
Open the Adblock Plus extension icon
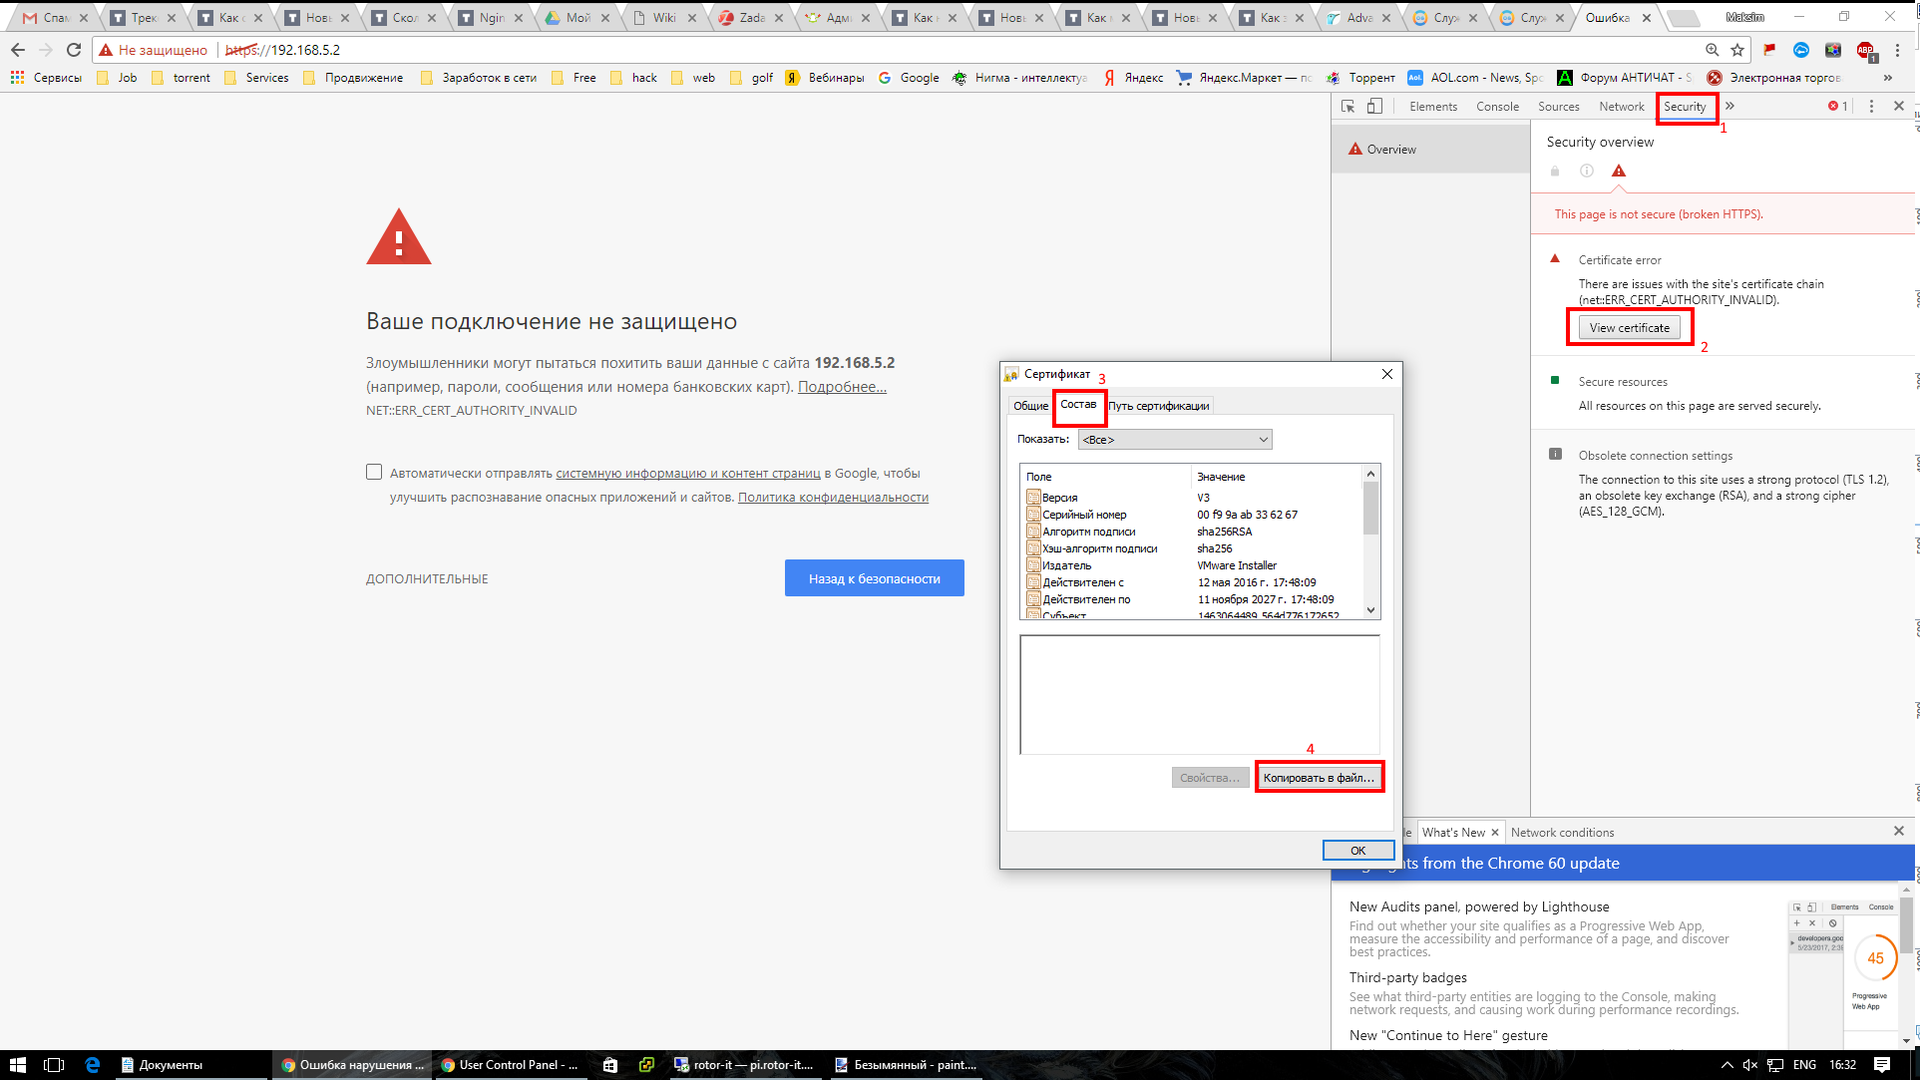point(1865,50)
